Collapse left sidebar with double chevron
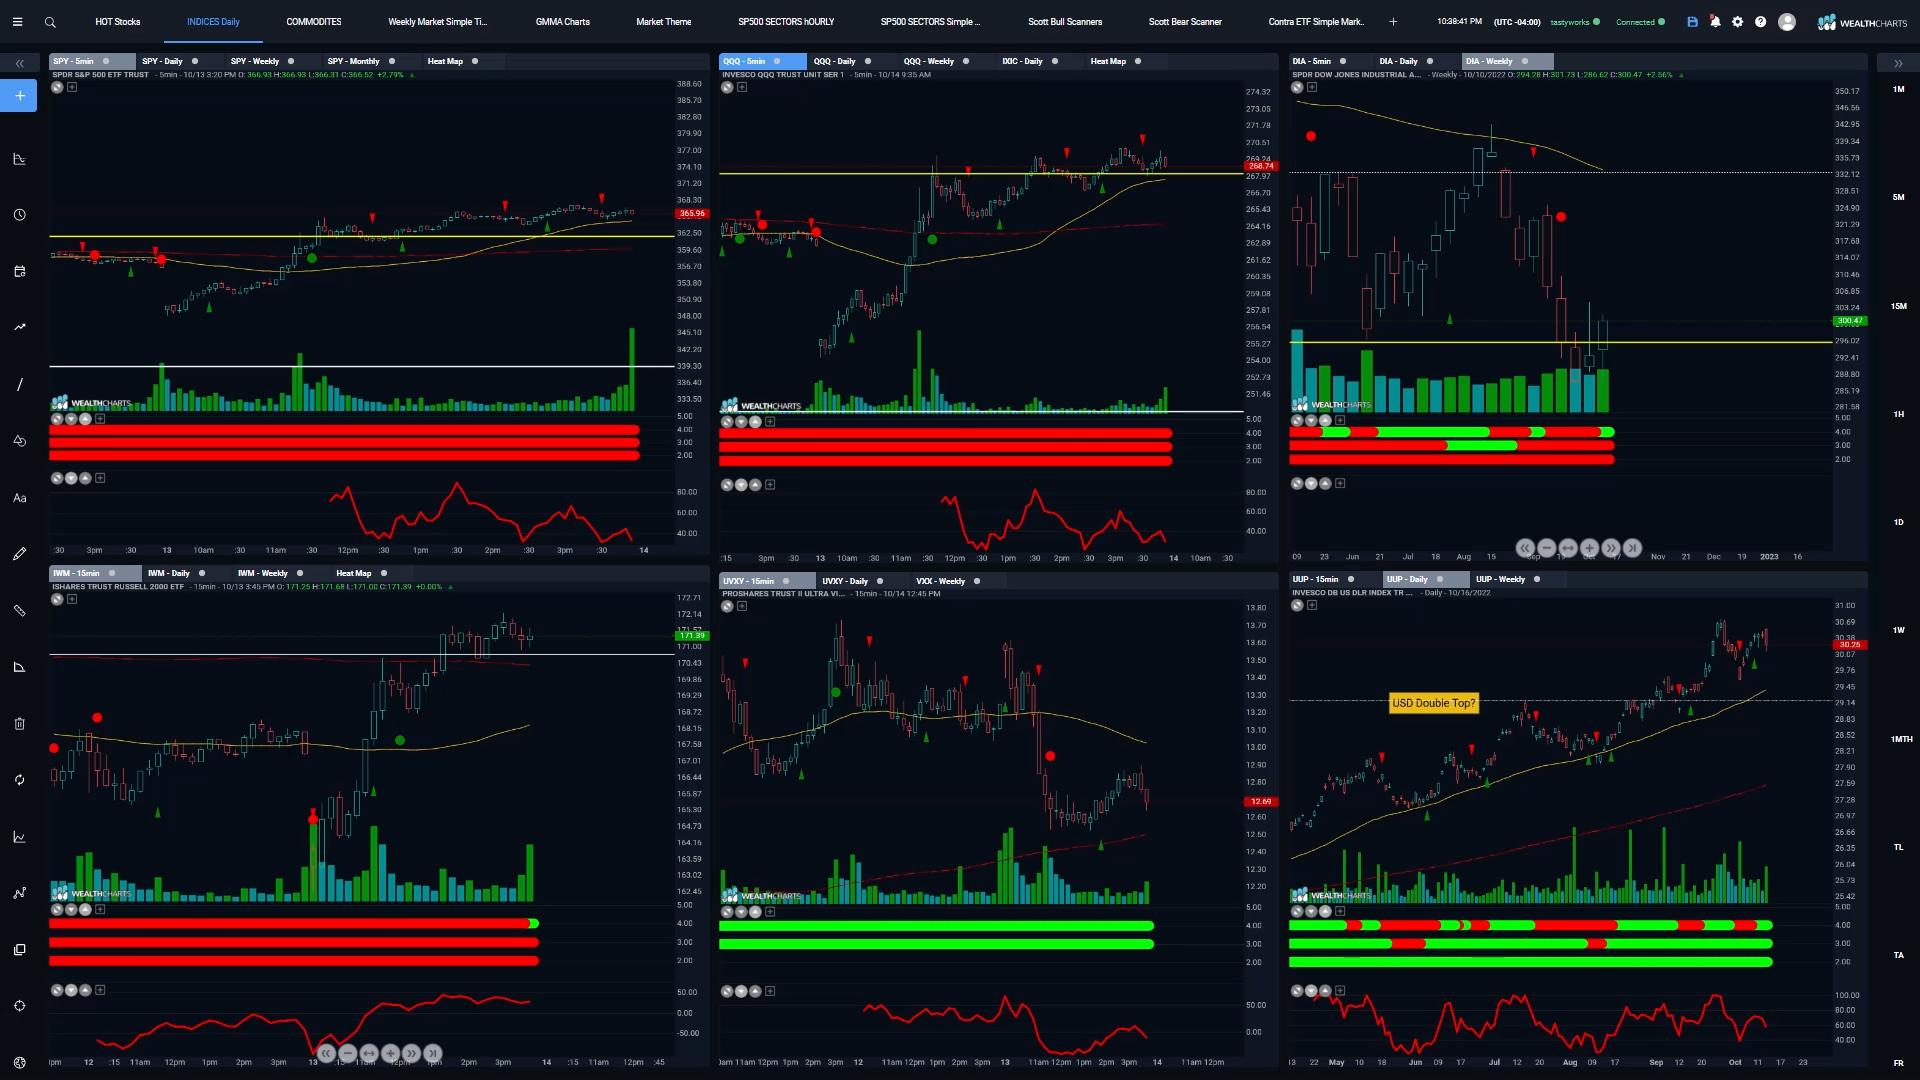 pos(19,63)
